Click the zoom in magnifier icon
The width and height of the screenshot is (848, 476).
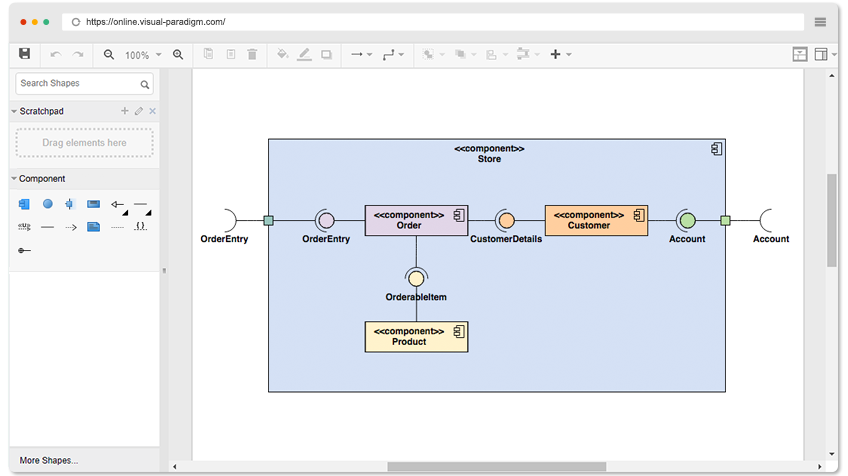[x=178, y=55]
